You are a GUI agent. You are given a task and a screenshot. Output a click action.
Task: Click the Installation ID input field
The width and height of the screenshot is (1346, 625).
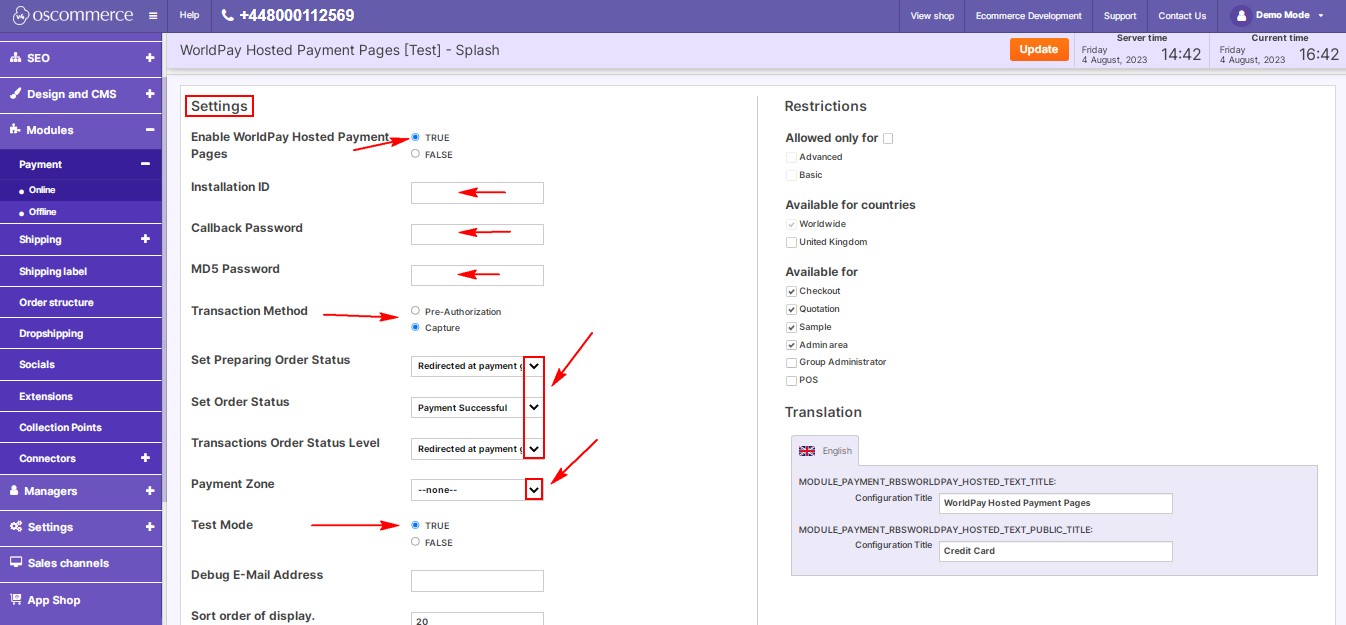pos(477,192)
